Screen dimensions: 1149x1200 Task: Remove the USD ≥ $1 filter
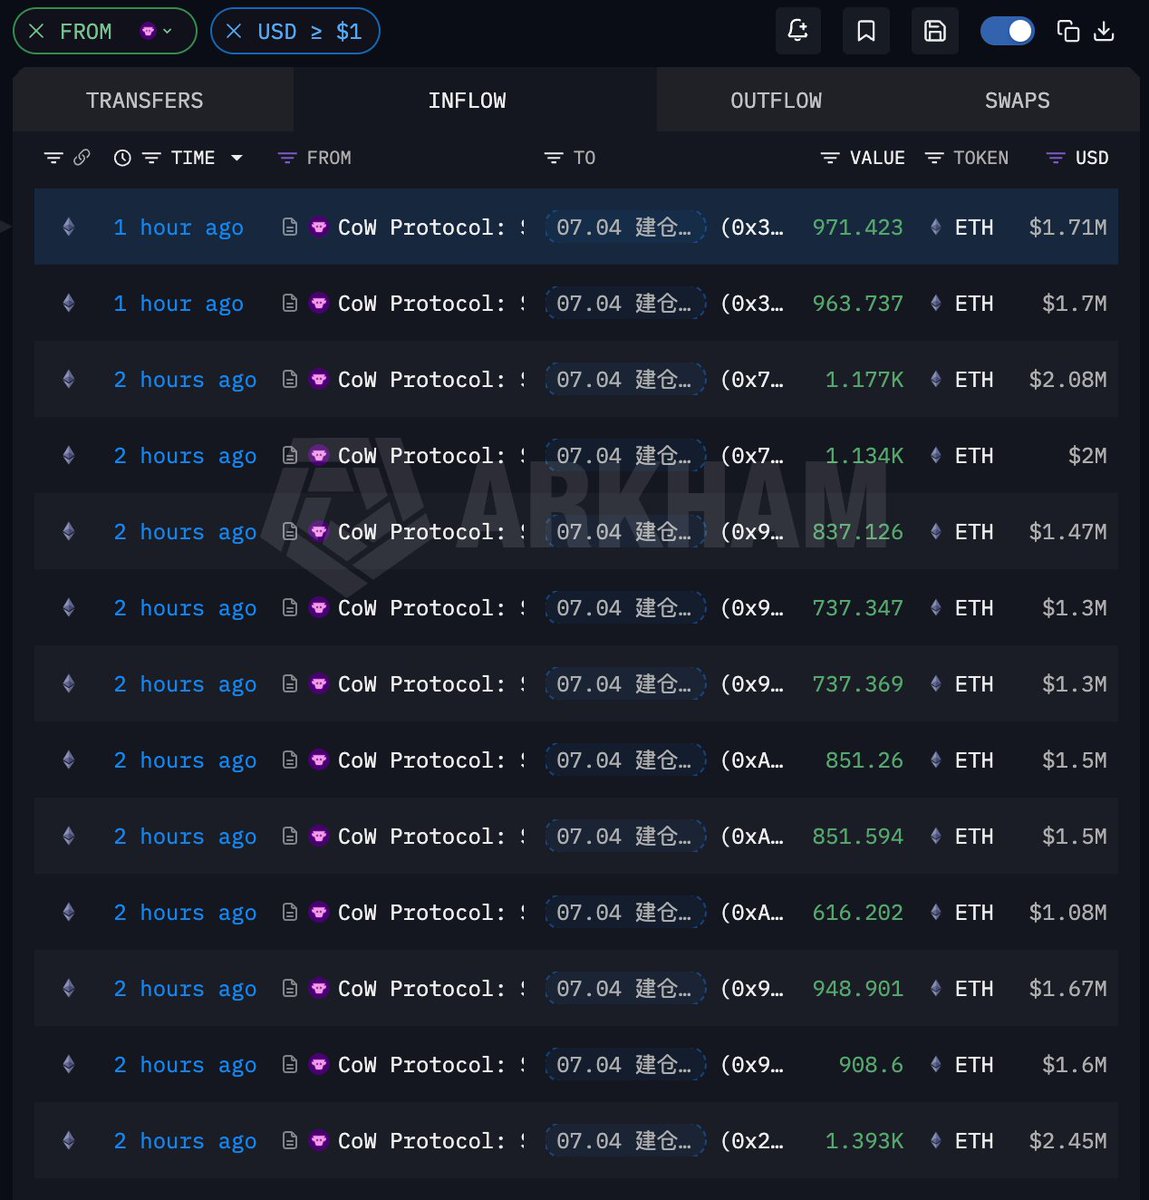tap(234, 32)
